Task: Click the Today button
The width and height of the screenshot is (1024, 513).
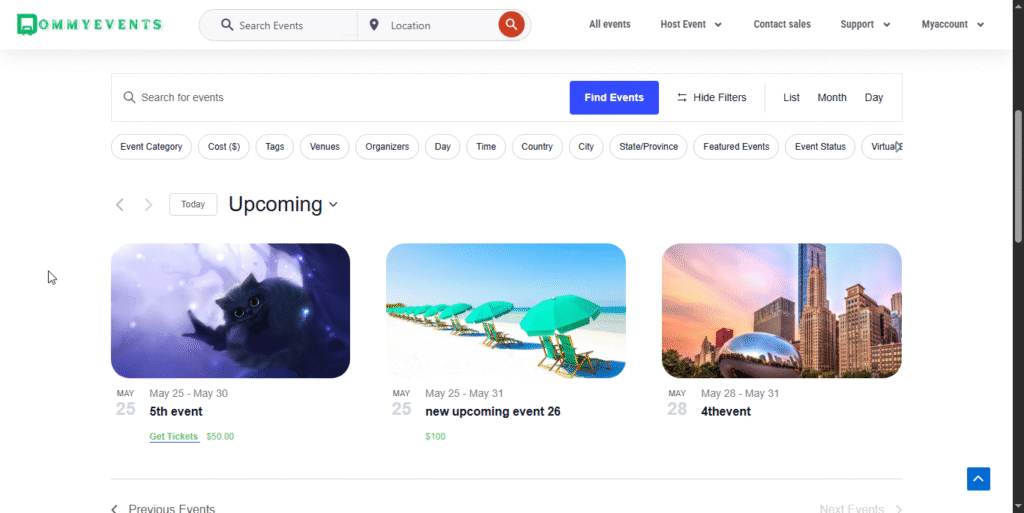Action: tap(193, 204)
